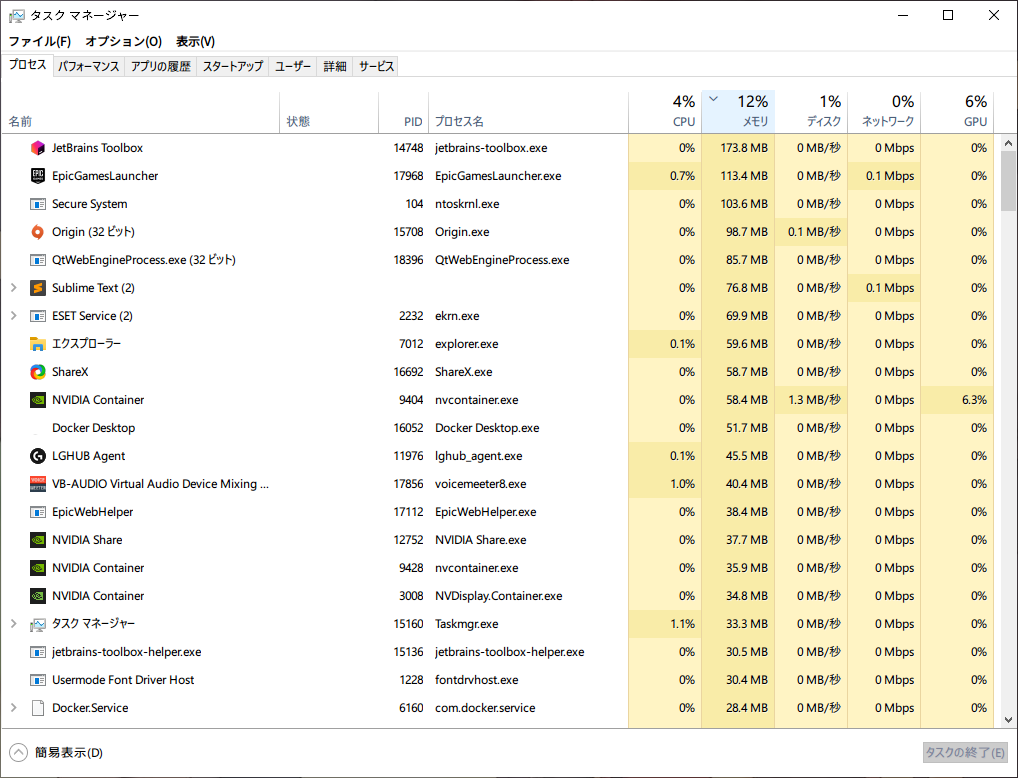Click the fontdrvhost.exe process name
The width and height of the screenshot is (1018, 778).
click(x=477, y=680)
